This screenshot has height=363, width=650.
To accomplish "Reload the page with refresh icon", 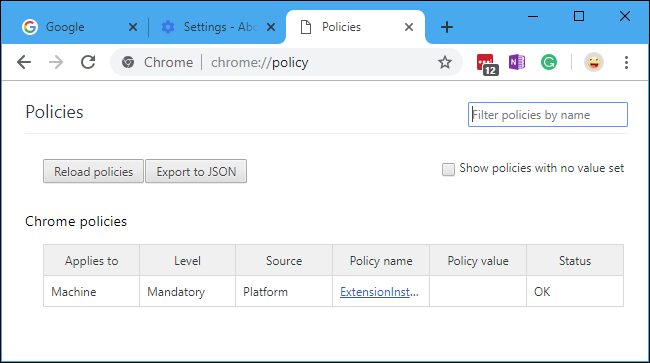I will (88, 62).
